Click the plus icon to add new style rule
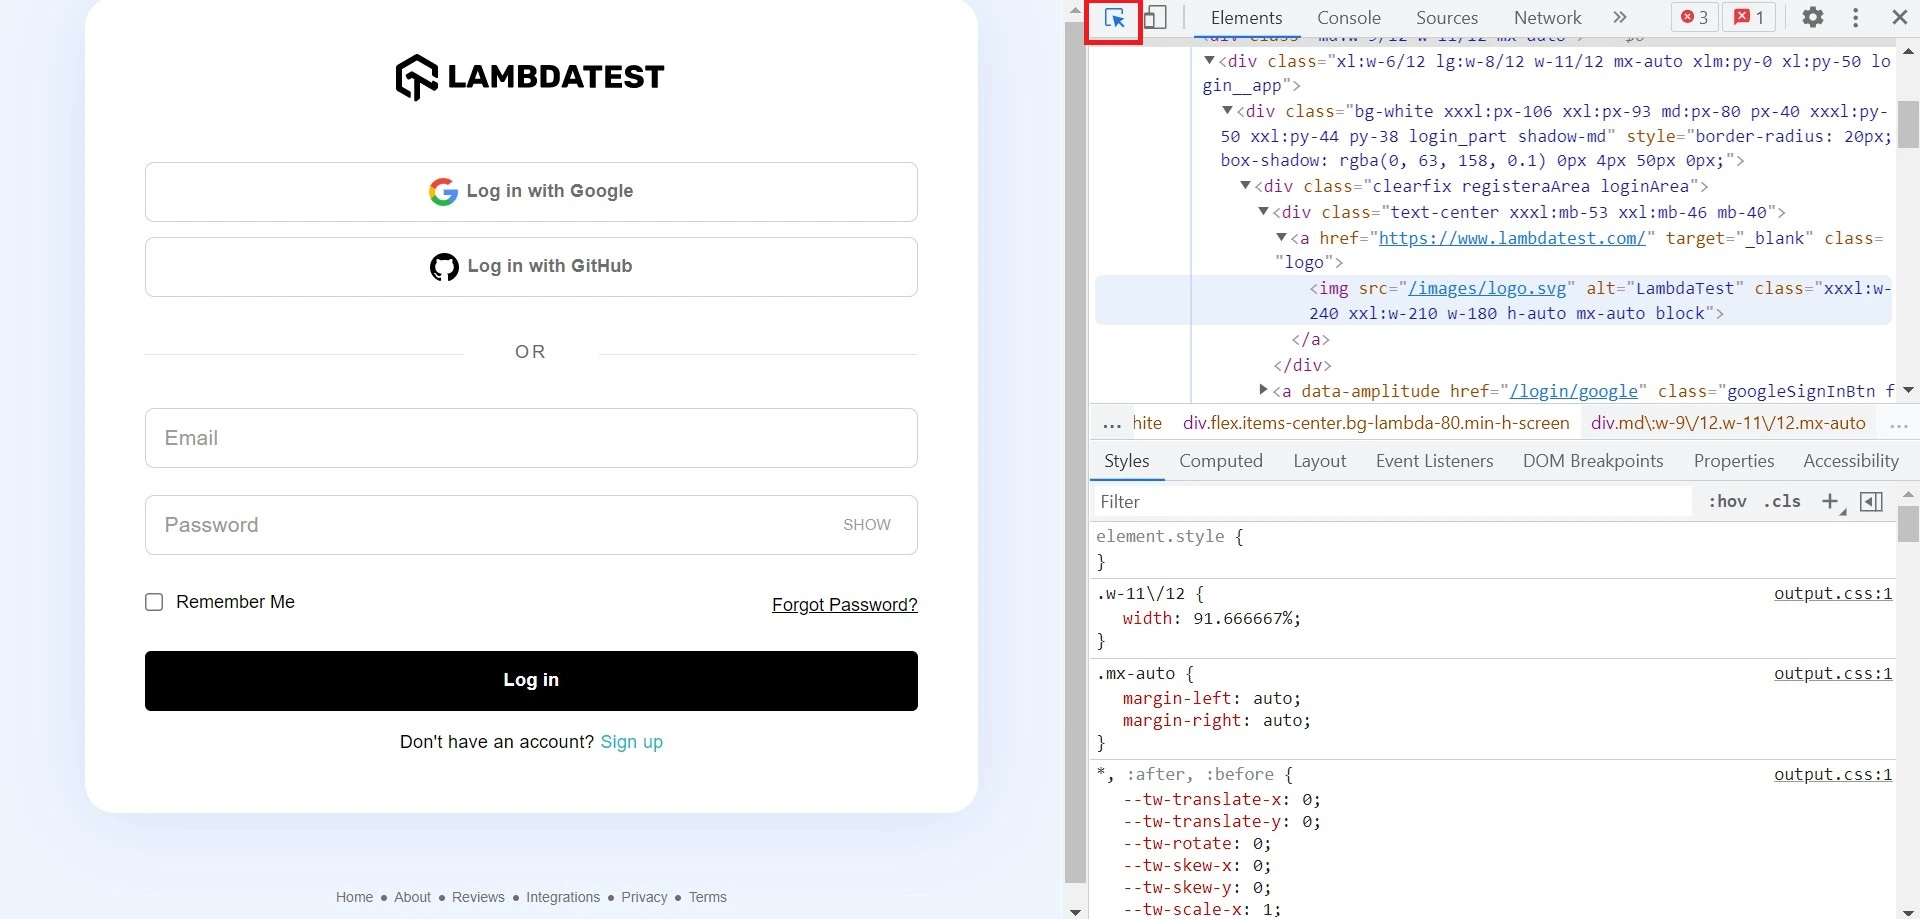Image resolution: width=1920 pixels, height=919 pixels. pos(1830,502)
